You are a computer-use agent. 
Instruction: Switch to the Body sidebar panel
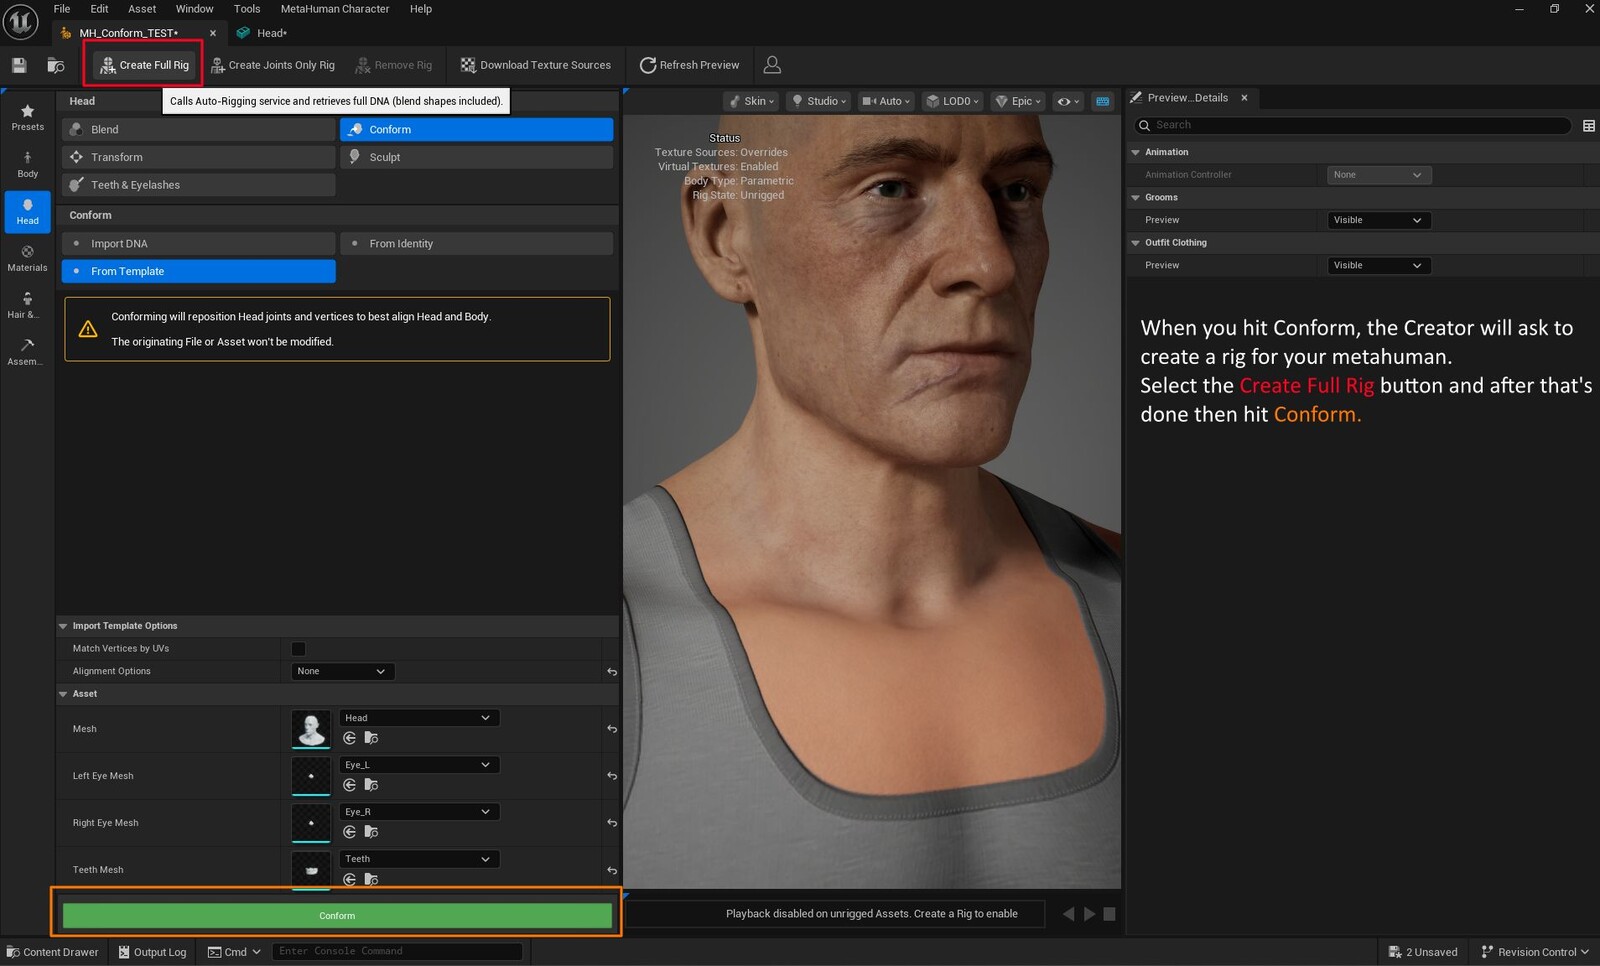click(27, 164)
